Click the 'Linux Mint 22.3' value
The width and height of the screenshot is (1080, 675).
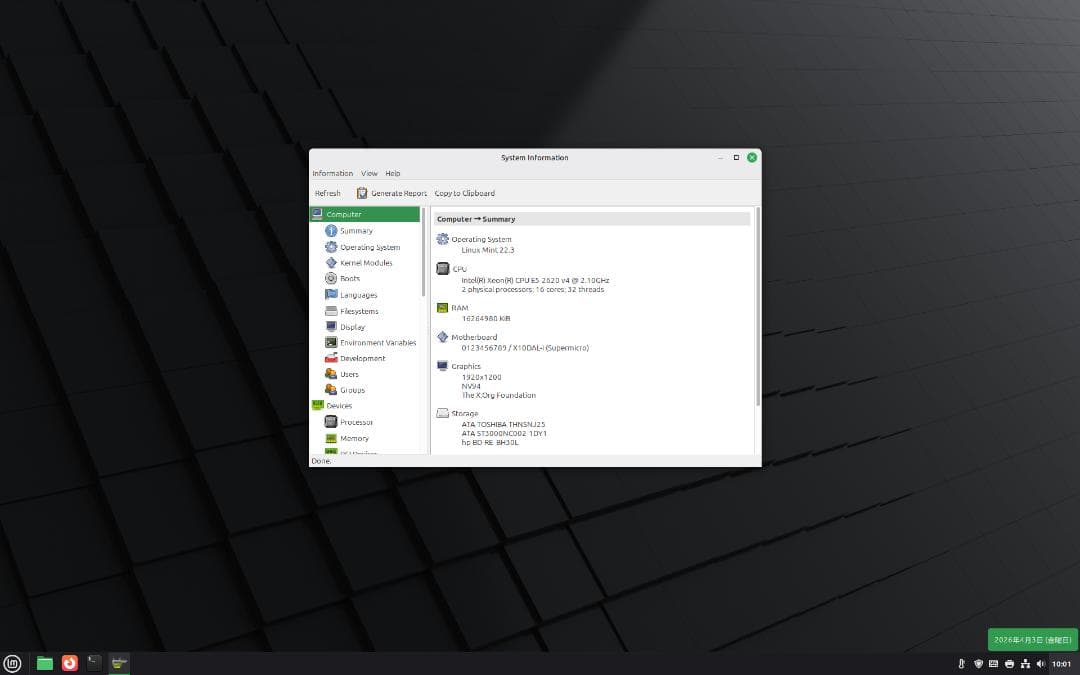[488, 250]
